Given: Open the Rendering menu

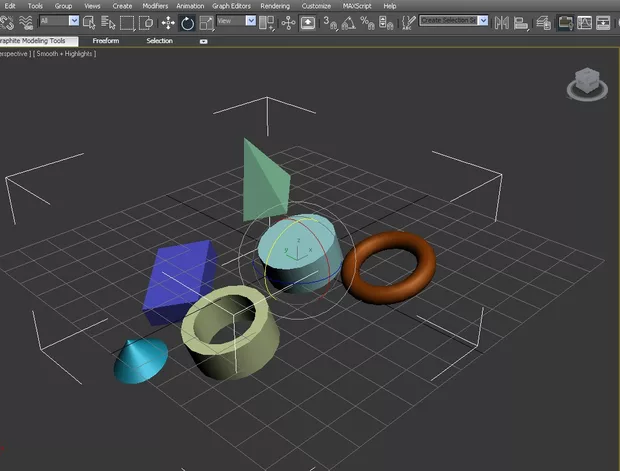Looking at the screenshot, I should point(275,6).
